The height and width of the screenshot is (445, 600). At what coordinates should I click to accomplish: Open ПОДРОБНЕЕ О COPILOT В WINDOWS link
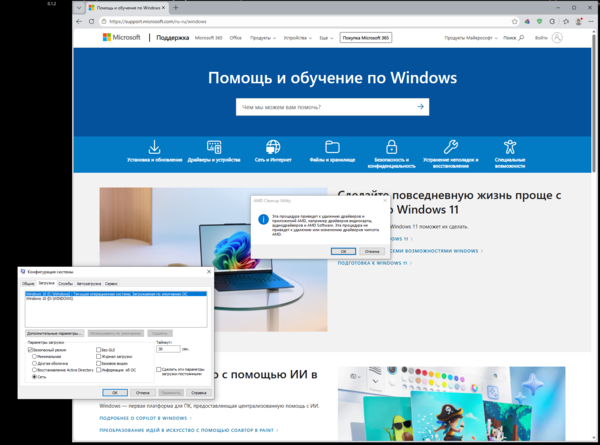[x=145, y=418]
